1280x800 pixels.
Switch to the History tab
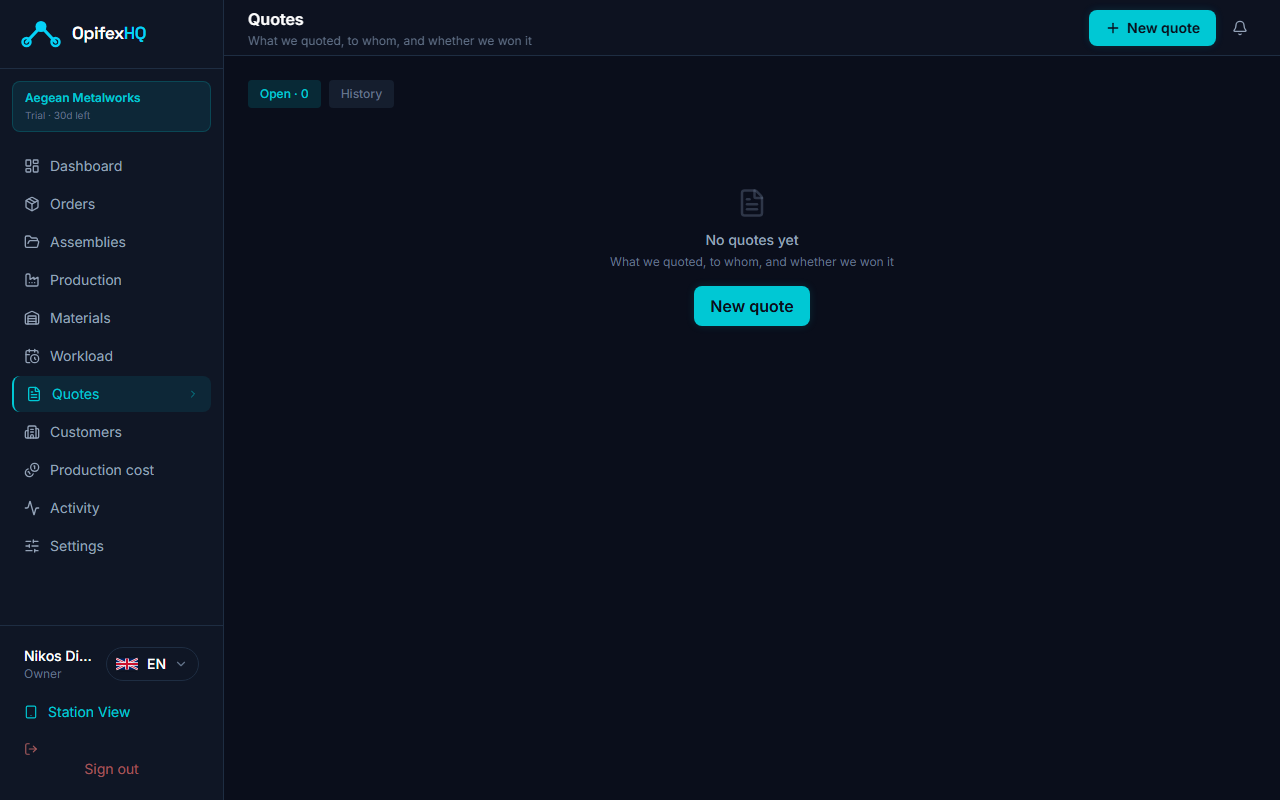click(361, 94)
